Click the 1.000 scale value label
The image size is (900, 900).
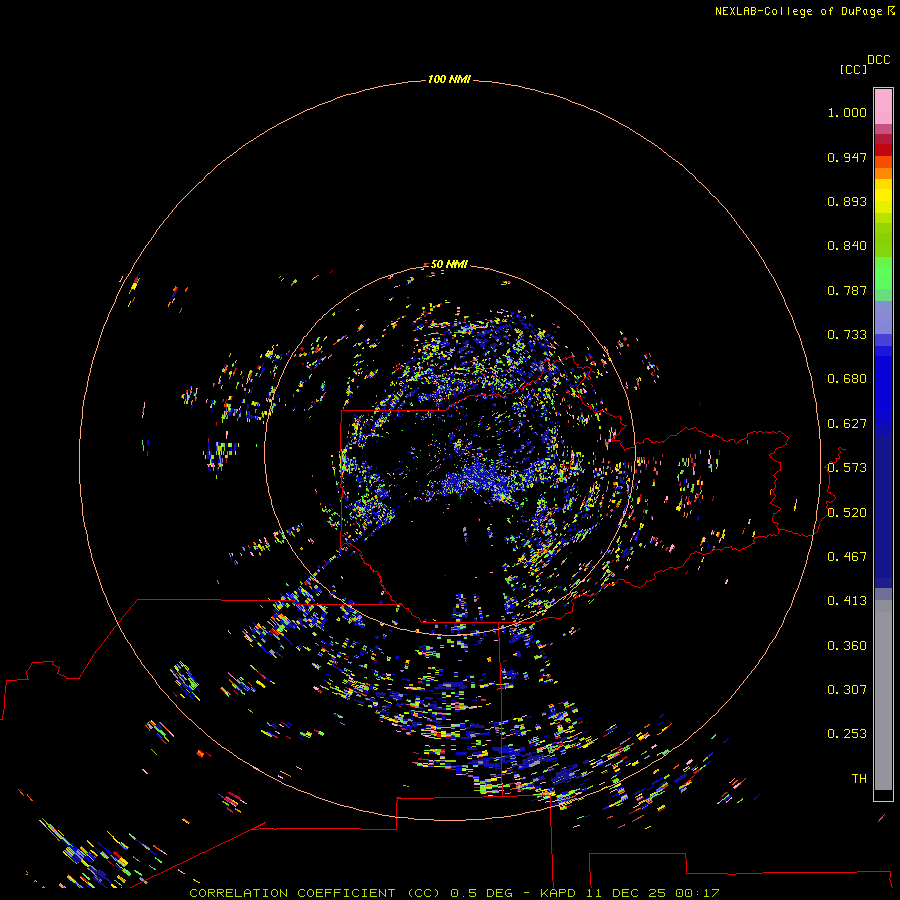[x=846, y=113]
